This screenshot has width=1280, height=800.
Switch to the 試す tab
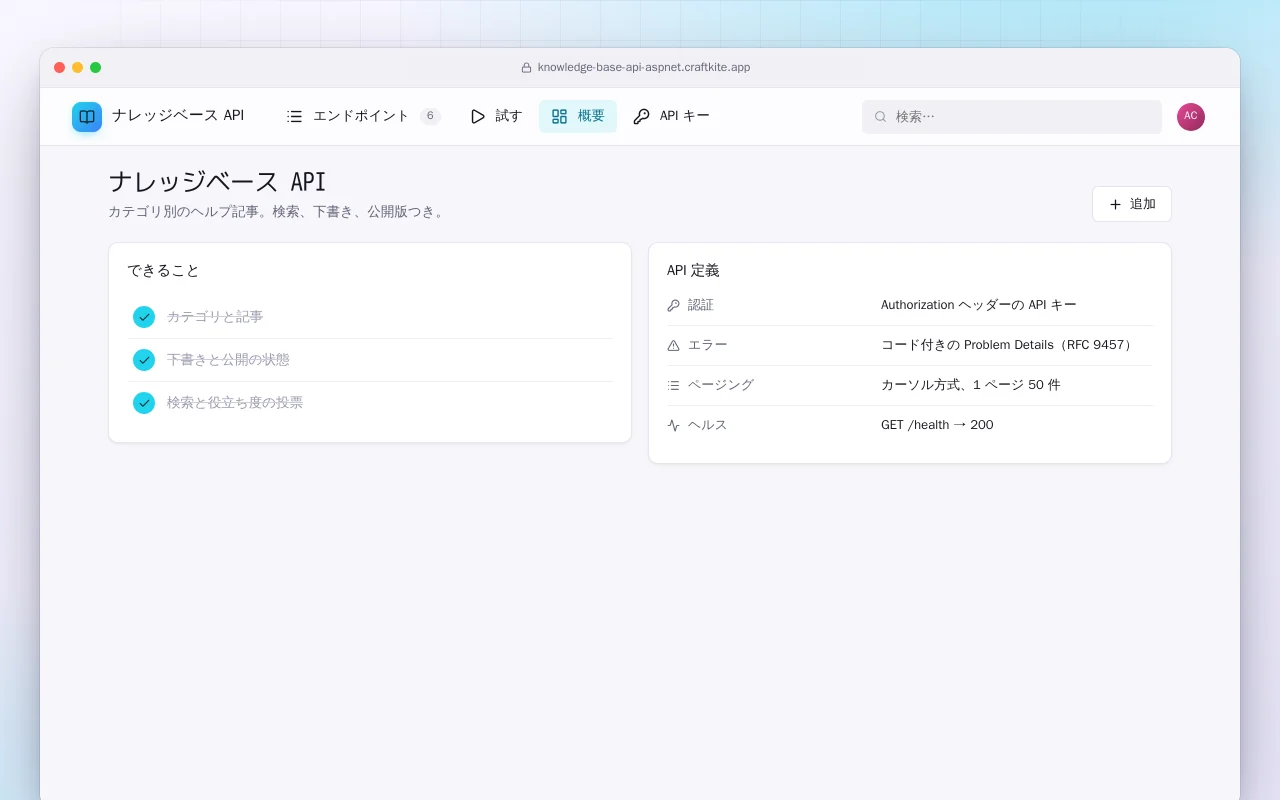pyautogui.click(x=496, y=116)
